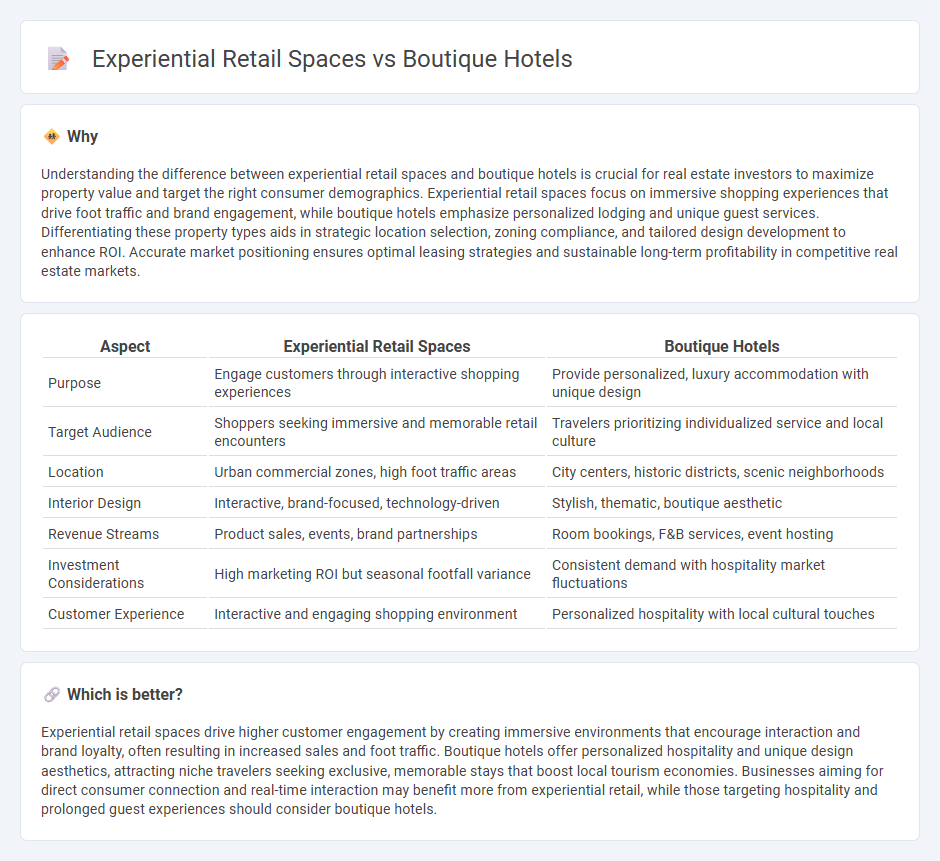Viewport: 940px width, 861px height.
Task: Click 'Provide personalized, luxury accommodation' cell
Action: (x=722, y=383)
